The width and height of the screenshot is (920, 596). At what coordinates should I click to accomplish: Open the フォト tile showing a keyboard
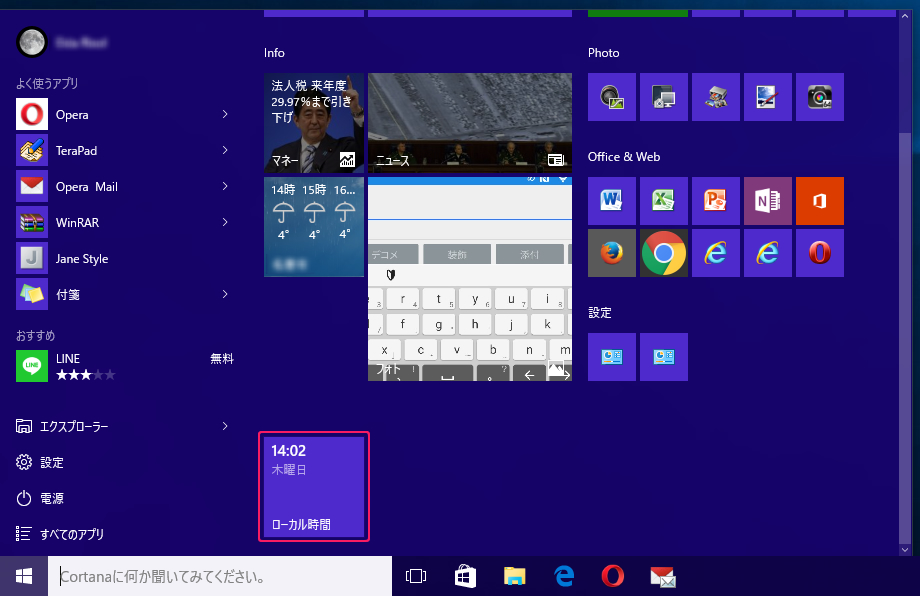point(470,279)
